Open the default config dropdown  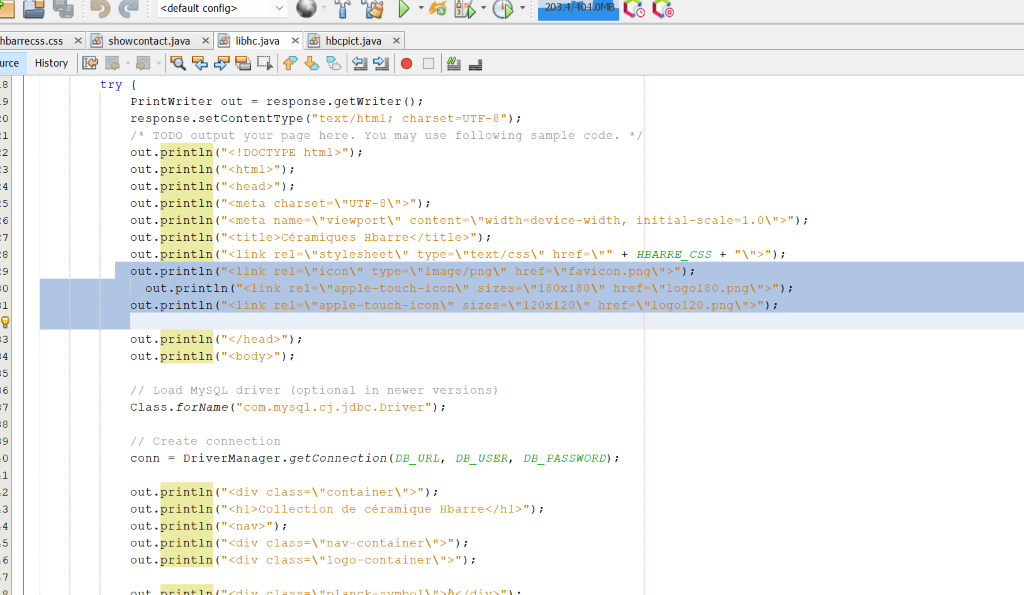click(221, 9)
